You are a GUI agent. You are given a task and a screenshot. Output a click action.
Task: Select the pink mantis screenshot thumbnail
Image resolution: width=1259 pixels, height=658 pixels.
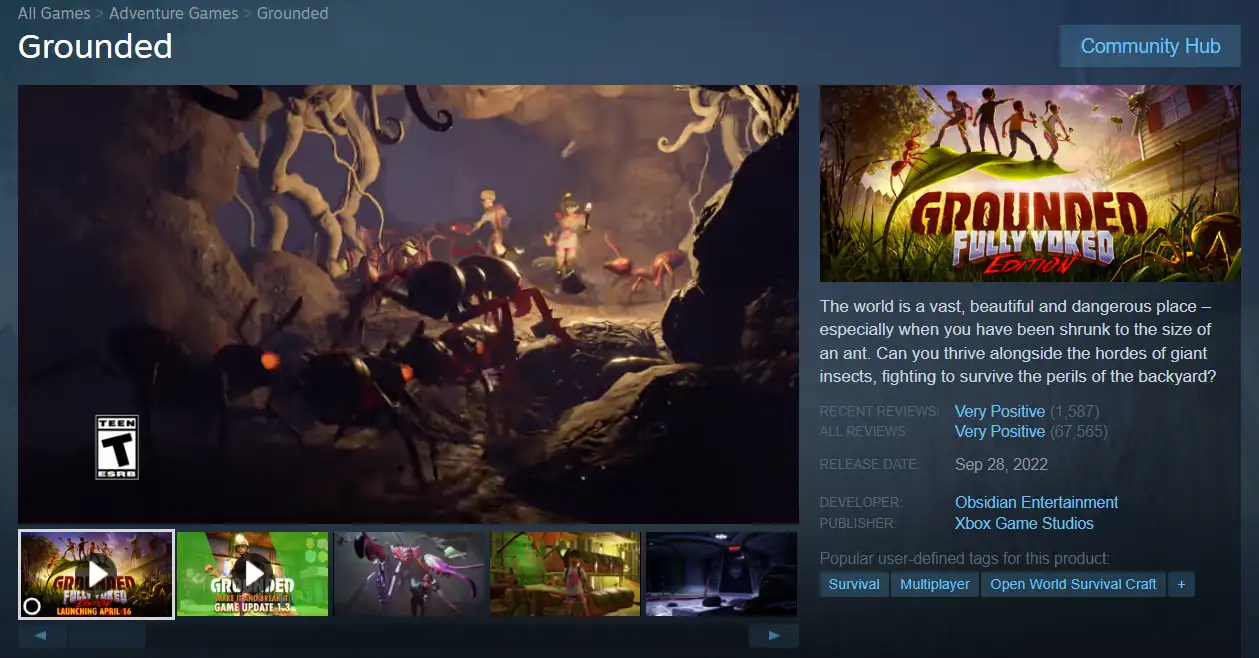[410, 574]
